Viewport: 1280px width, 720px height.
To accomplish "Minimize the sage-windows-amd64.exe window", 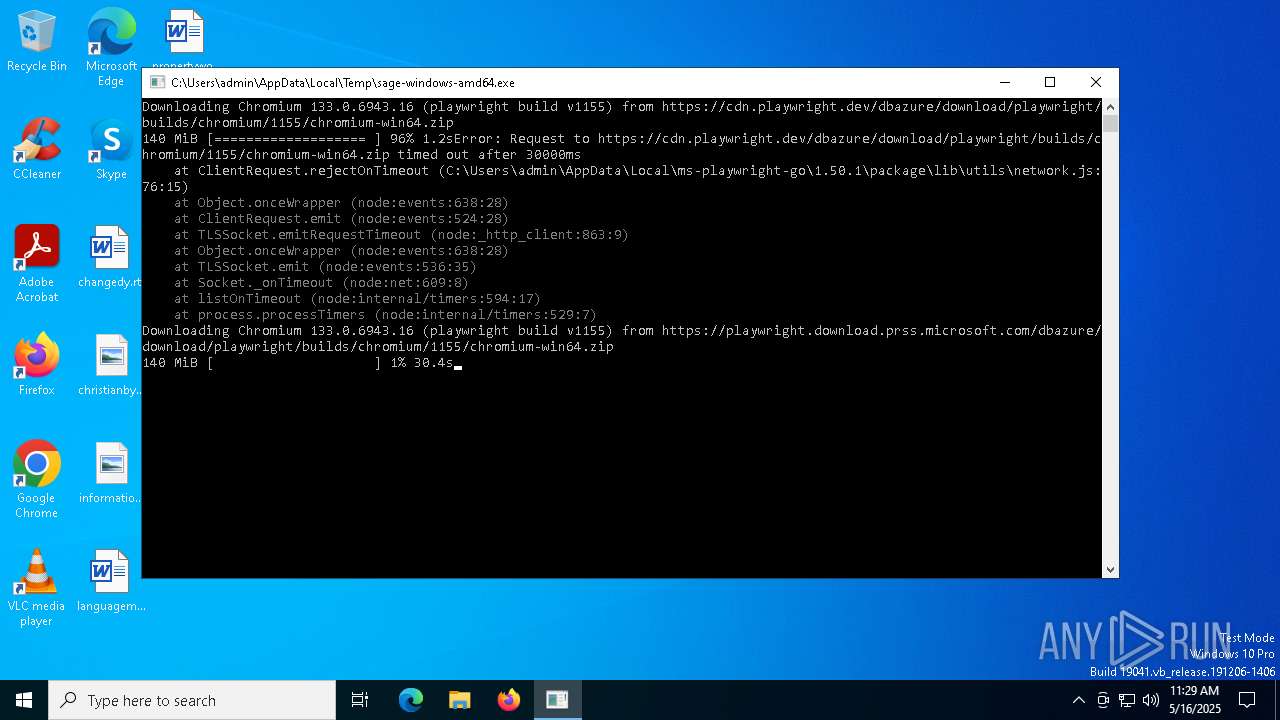I will 1004,82.
